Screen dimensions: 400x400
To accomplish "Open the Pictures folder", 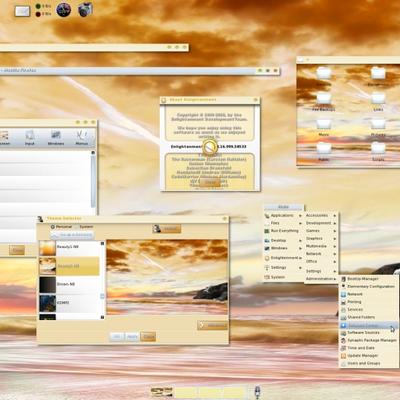I will (x=378, y=127).
